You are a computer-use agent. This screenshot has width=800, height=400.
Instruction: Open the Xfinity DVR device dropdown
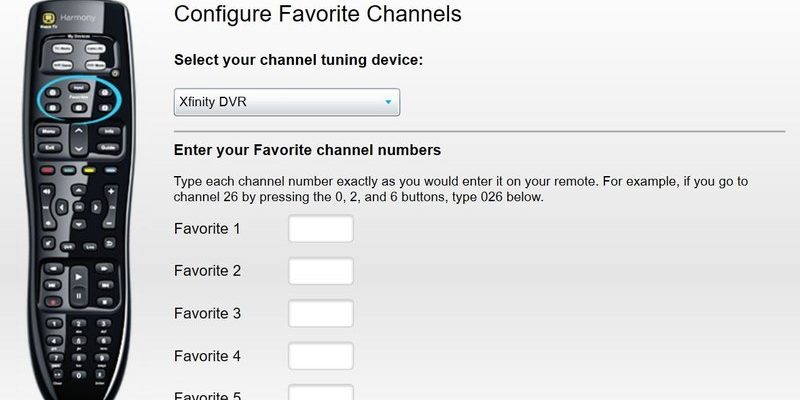pos(287,102)
